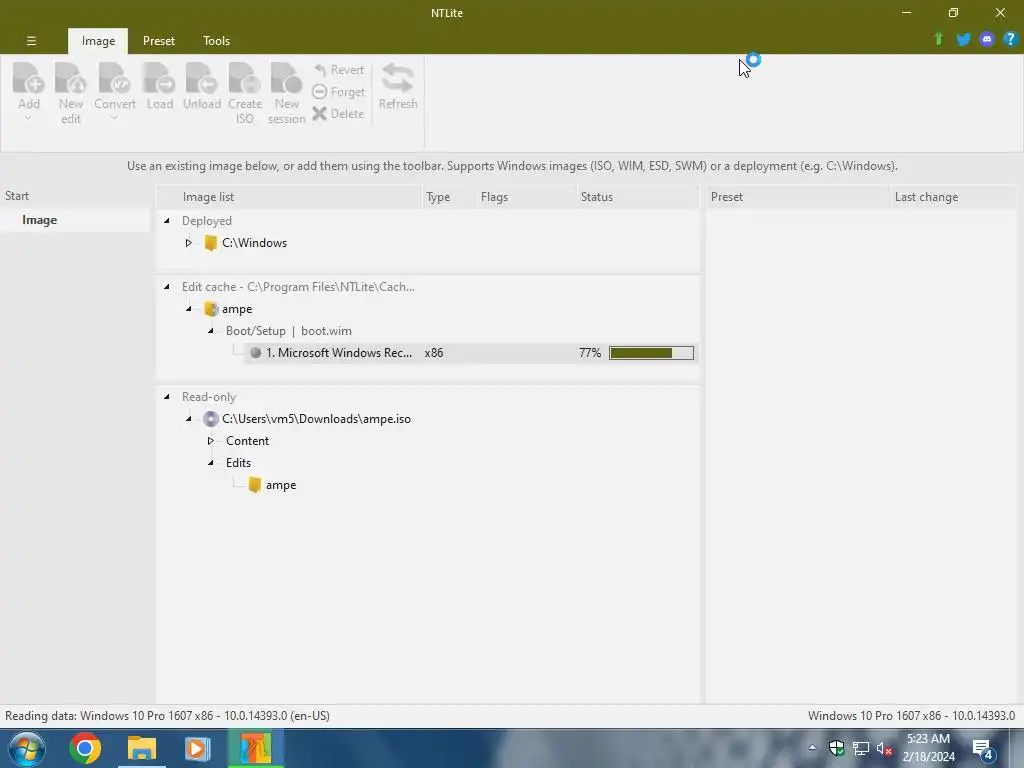Image resolution: width=1024 pixels, height=768 pixels.
Task: Open the Tools tab
Action: point(216,40)
